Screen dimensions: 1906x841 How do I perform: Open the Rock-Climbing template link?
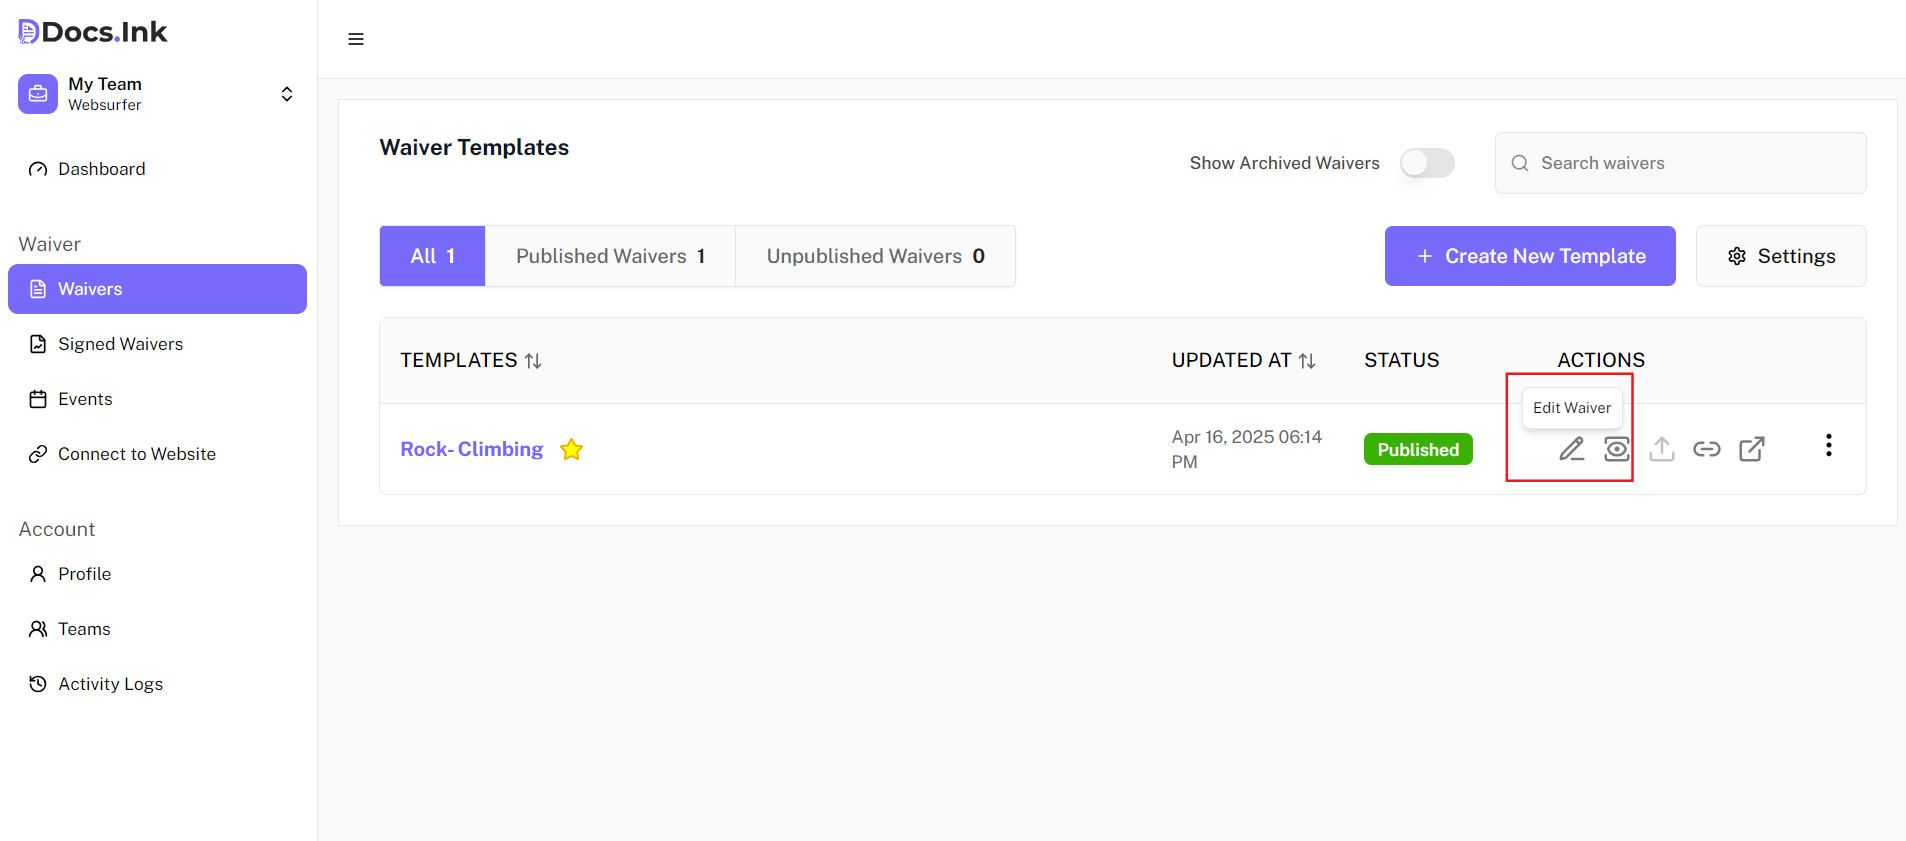[472, 449]
